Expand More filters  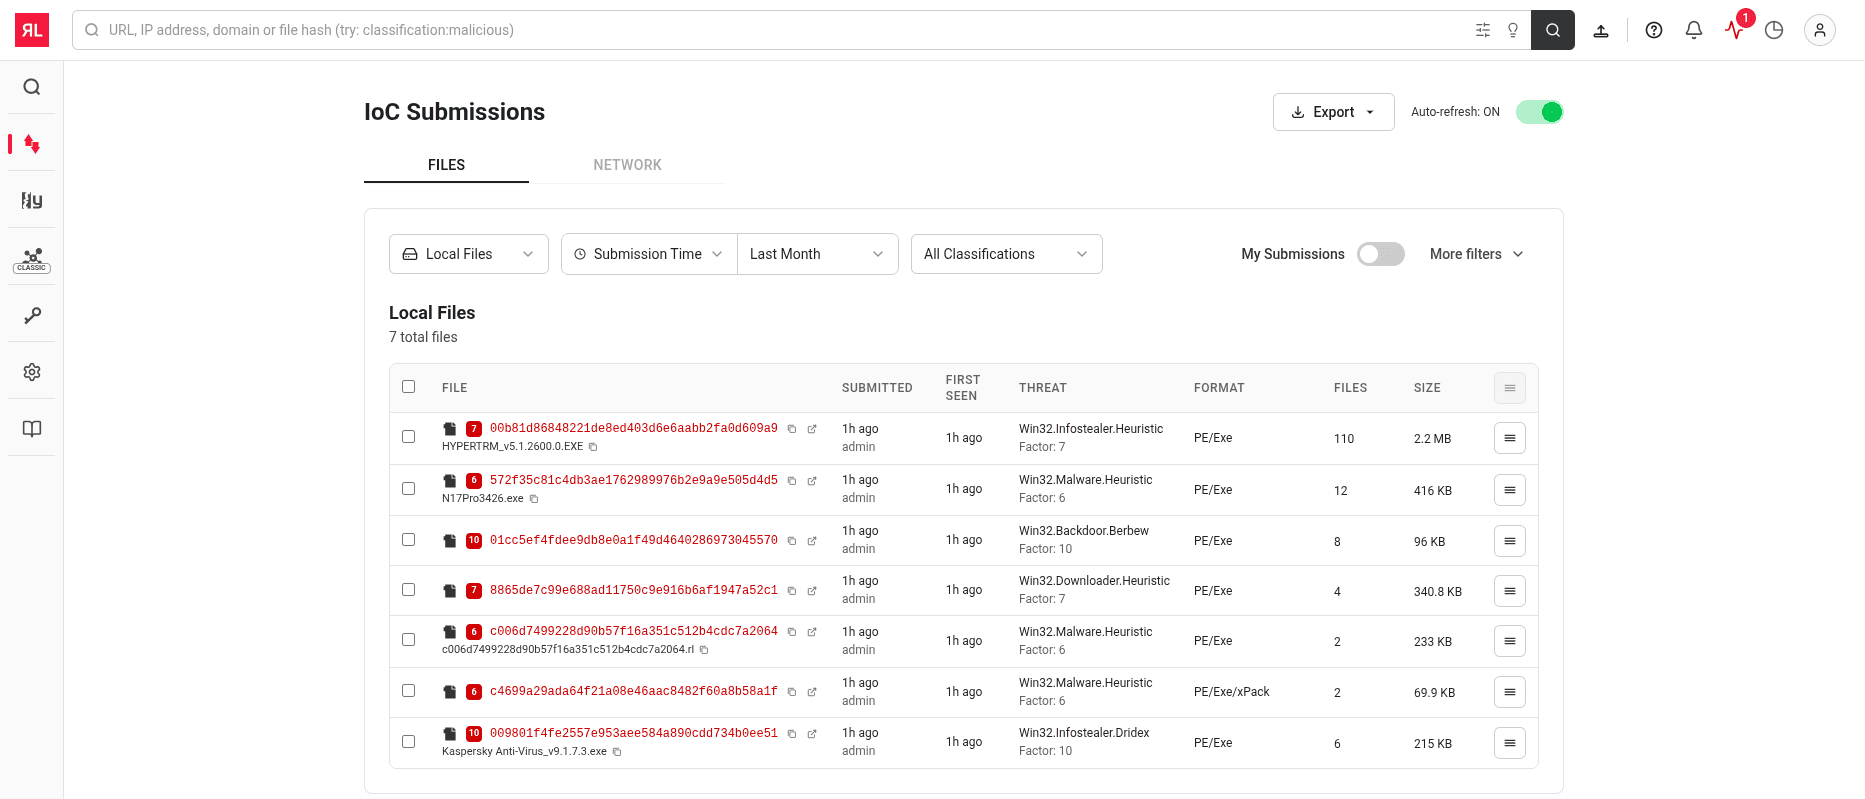pyautogui.click(x=1477, y=254)
